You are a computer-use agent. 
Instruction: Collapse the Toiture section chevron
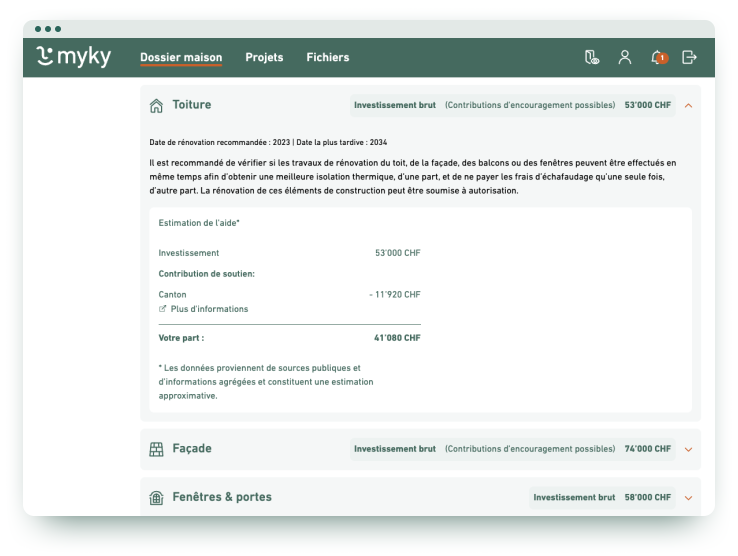tap(689, 105)
